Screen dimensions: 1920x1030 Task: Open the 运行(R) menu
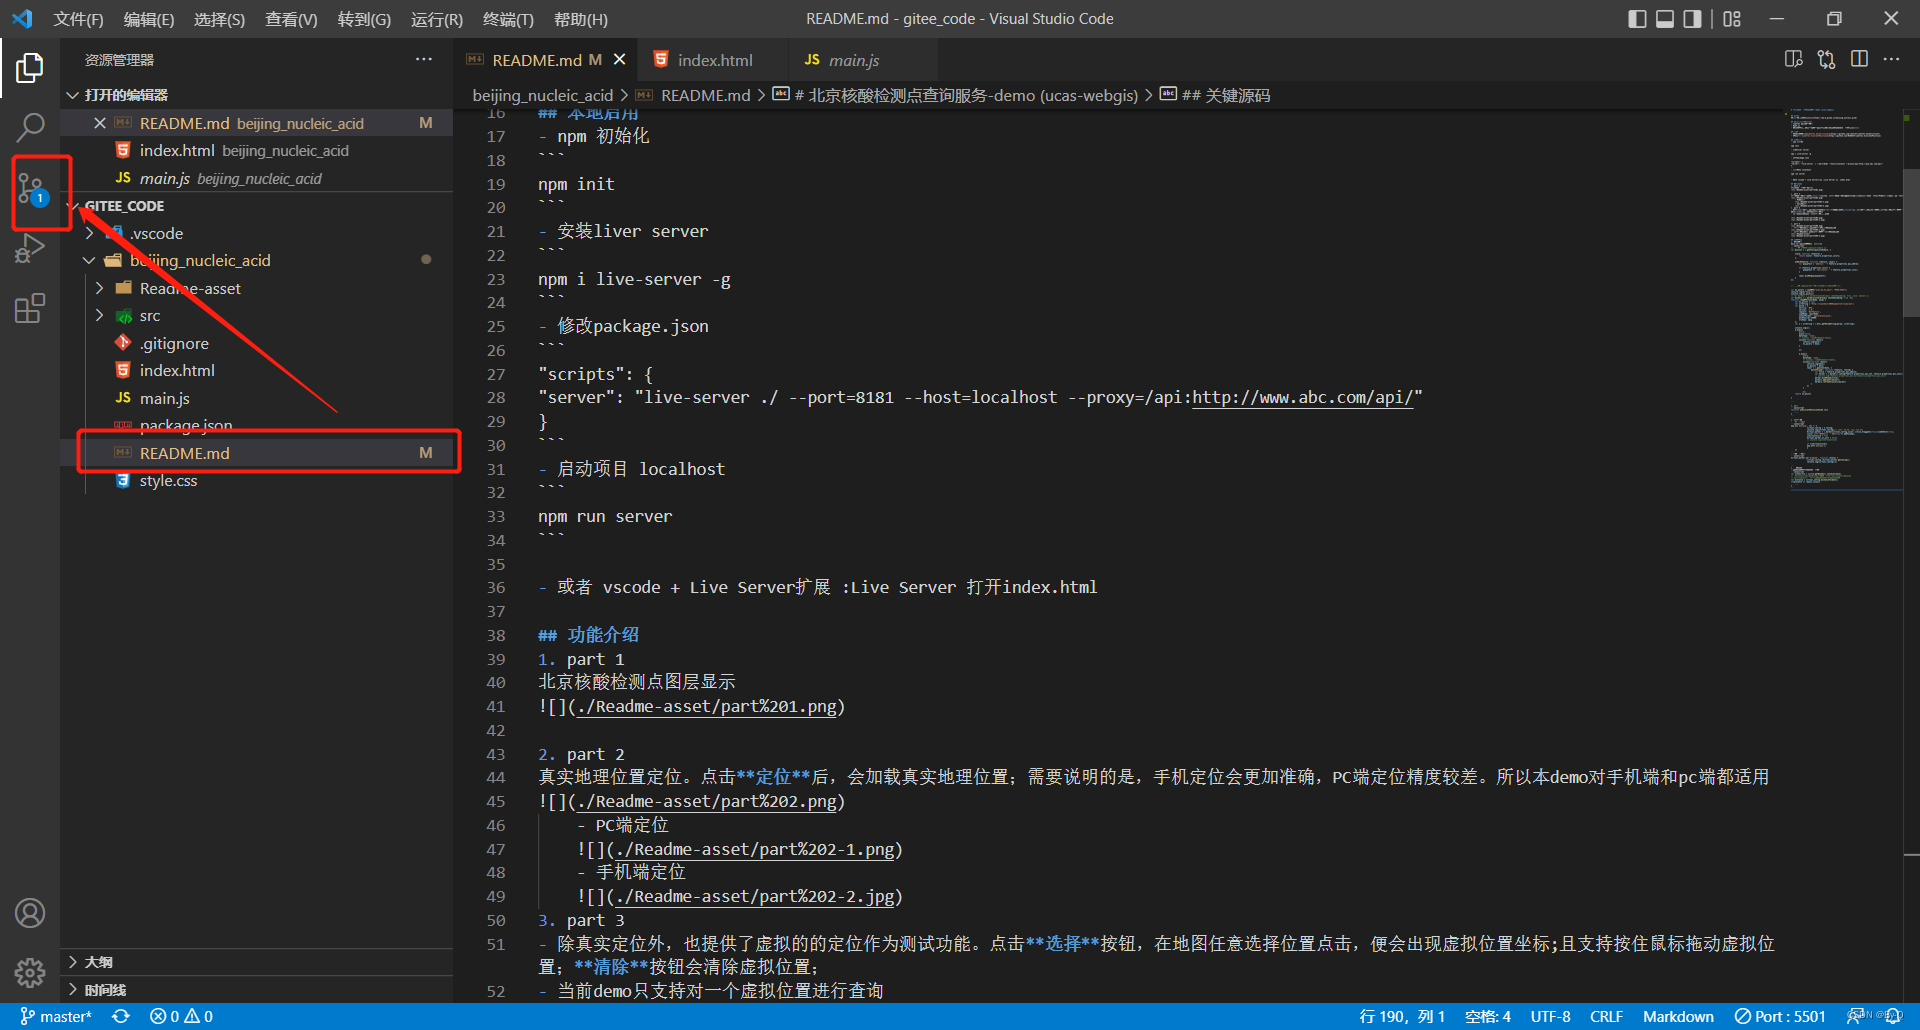point(437,19)
